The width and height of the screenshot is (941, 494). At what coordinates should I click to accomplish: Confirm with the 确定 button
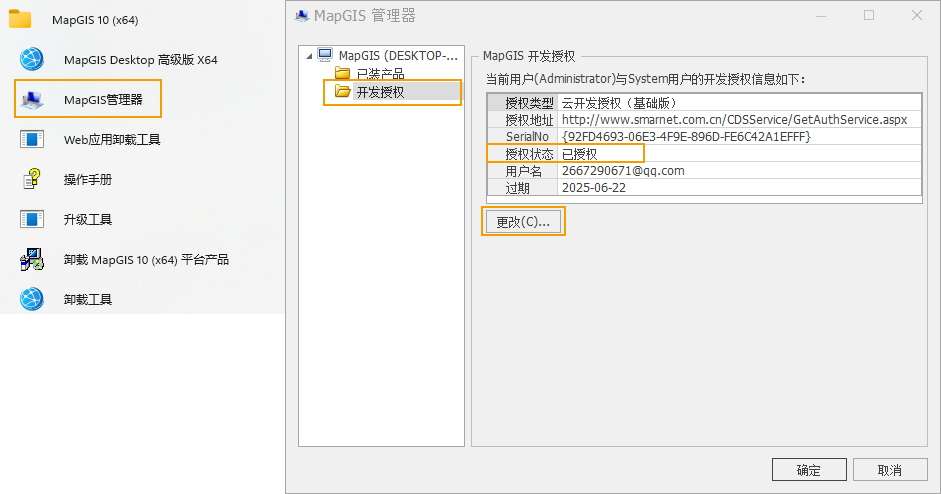point(809,470)
